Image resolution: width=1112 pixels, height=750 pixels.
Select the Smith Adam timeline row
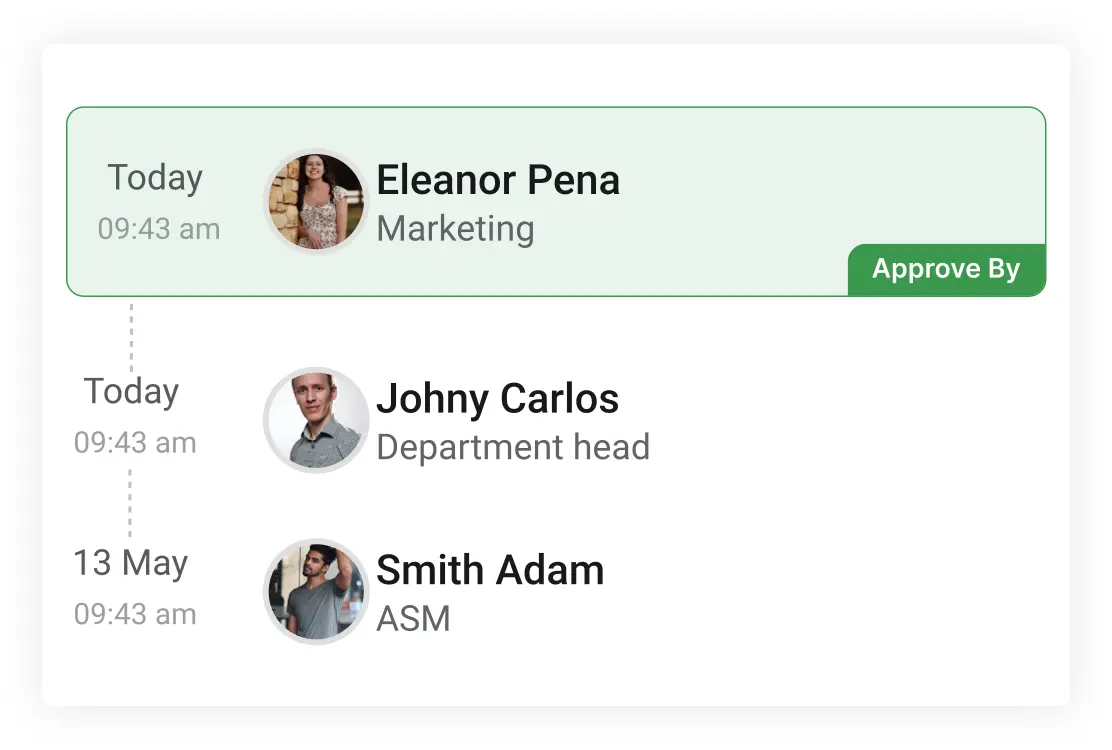pos(556,592)
